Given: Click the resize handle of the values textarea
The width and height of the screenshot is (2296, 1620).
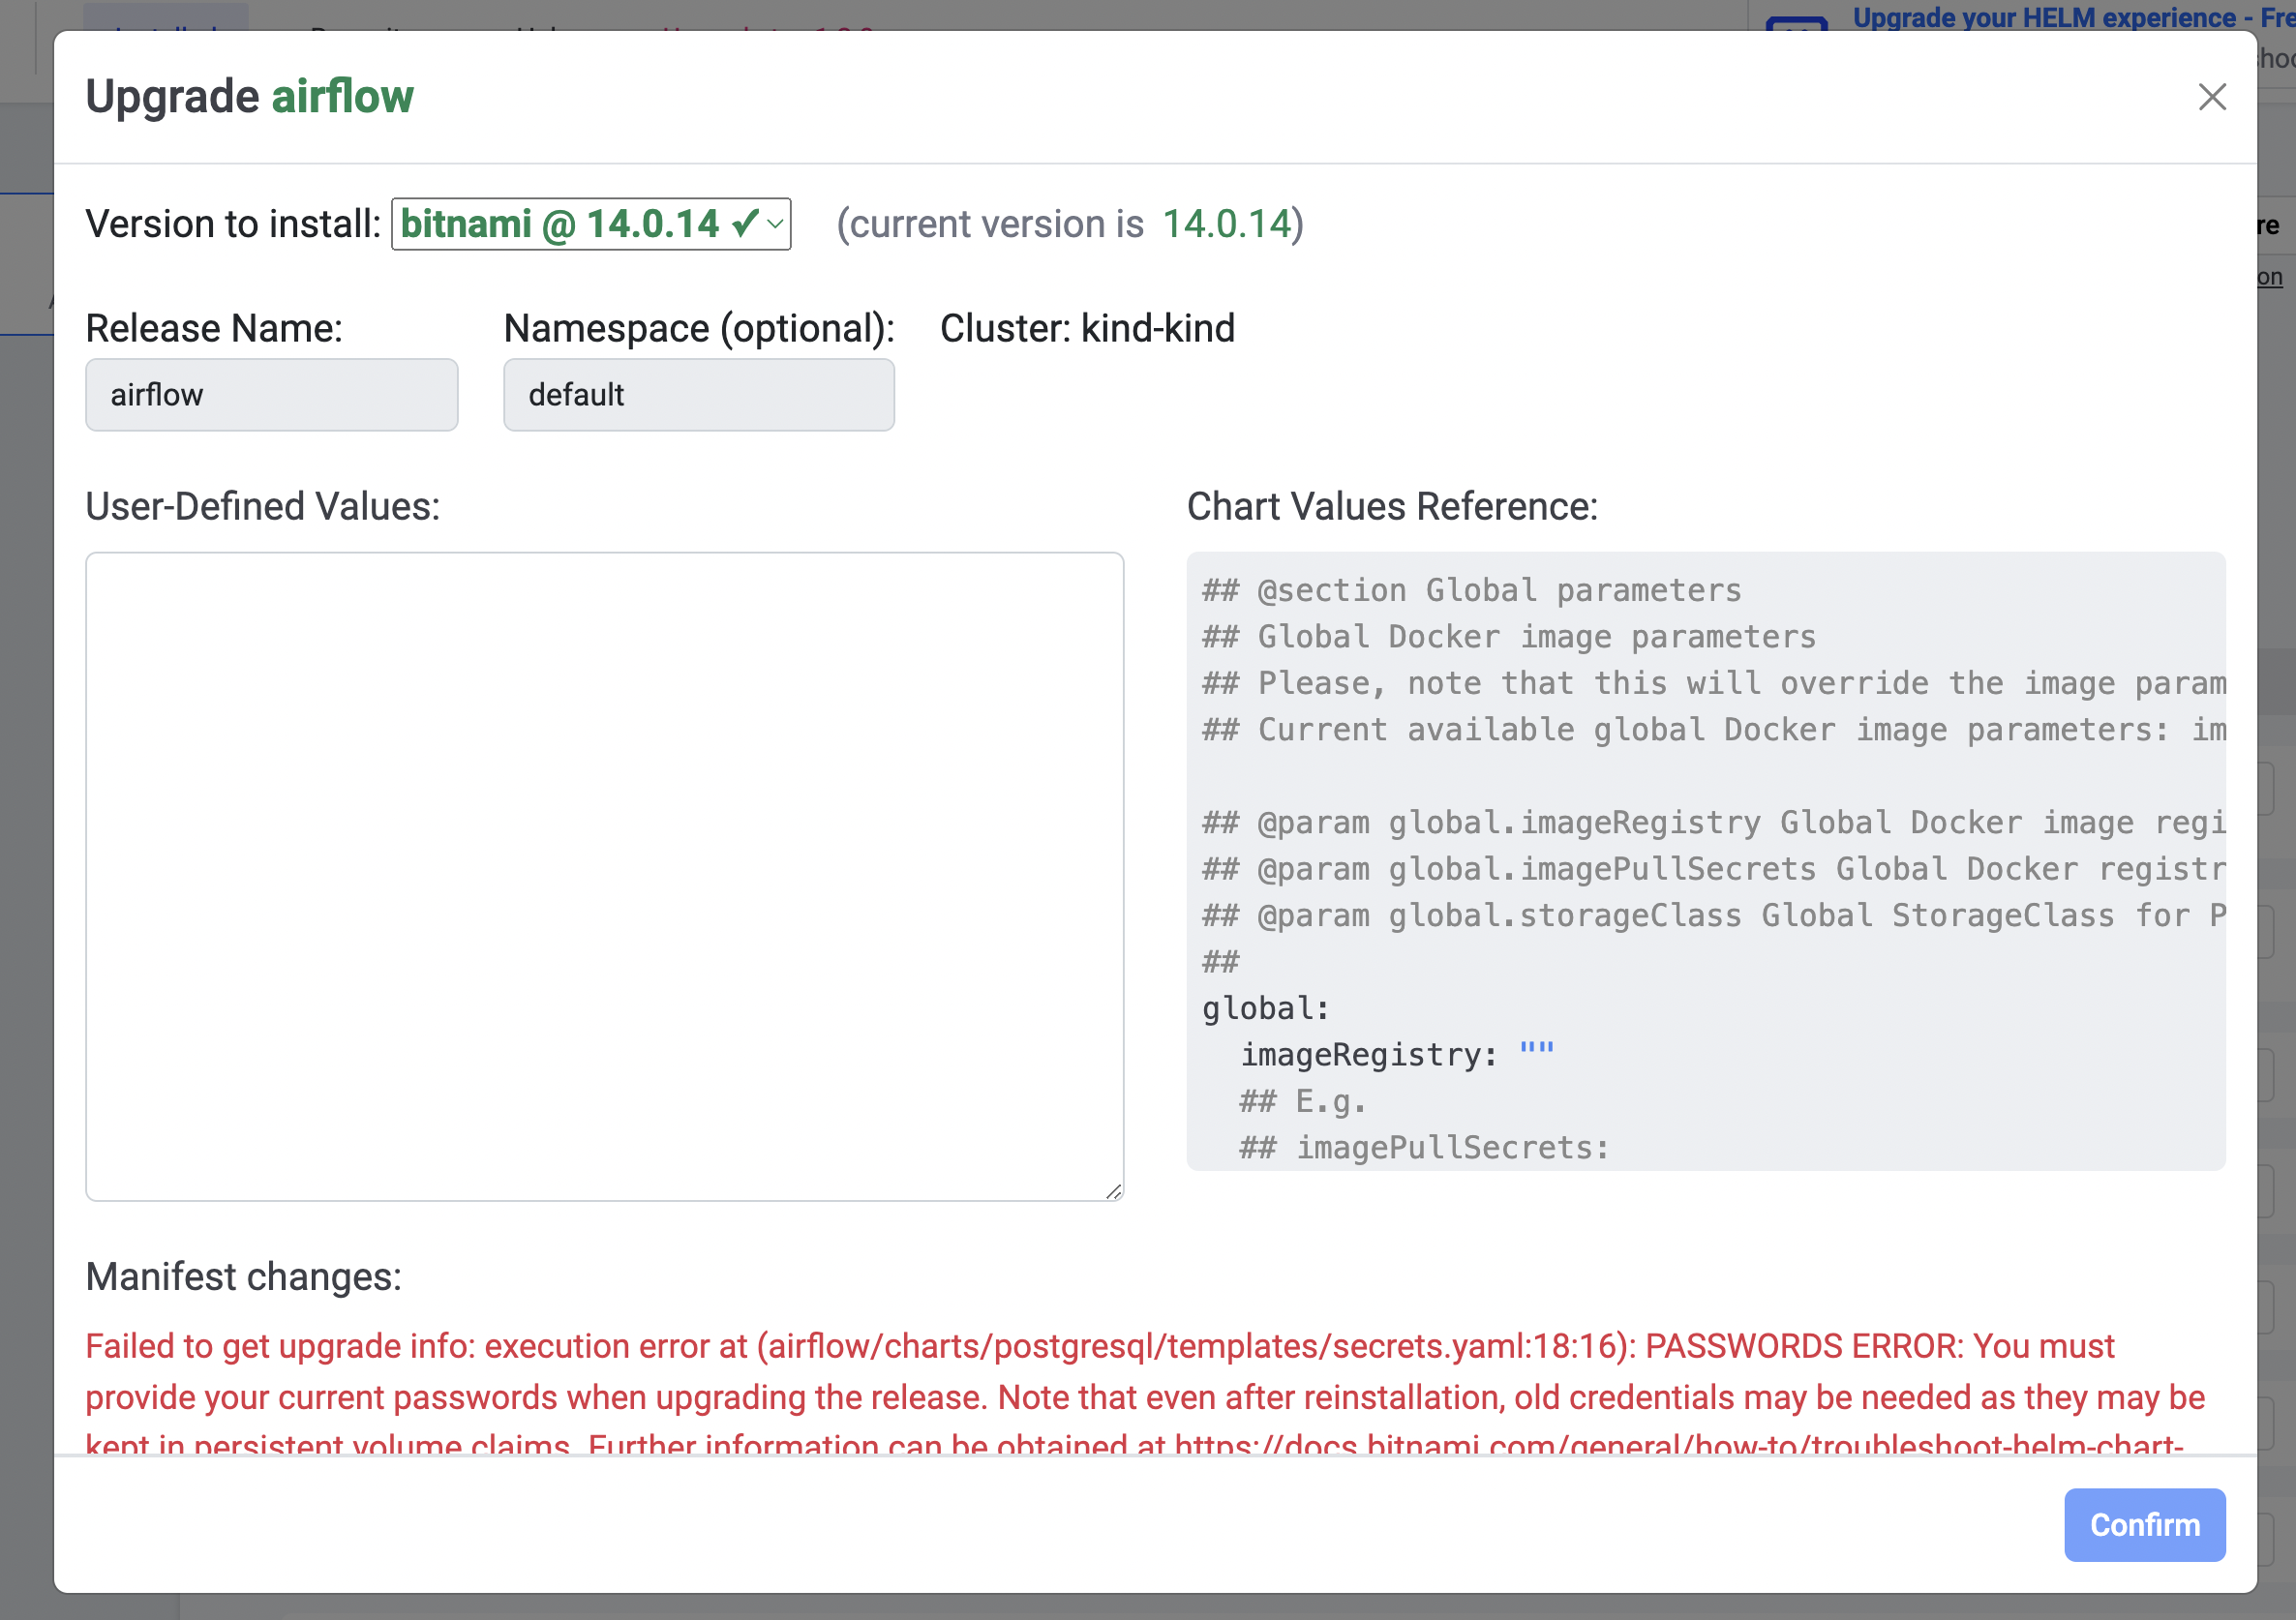Looking at the screenshot, I should 1114,1191.
